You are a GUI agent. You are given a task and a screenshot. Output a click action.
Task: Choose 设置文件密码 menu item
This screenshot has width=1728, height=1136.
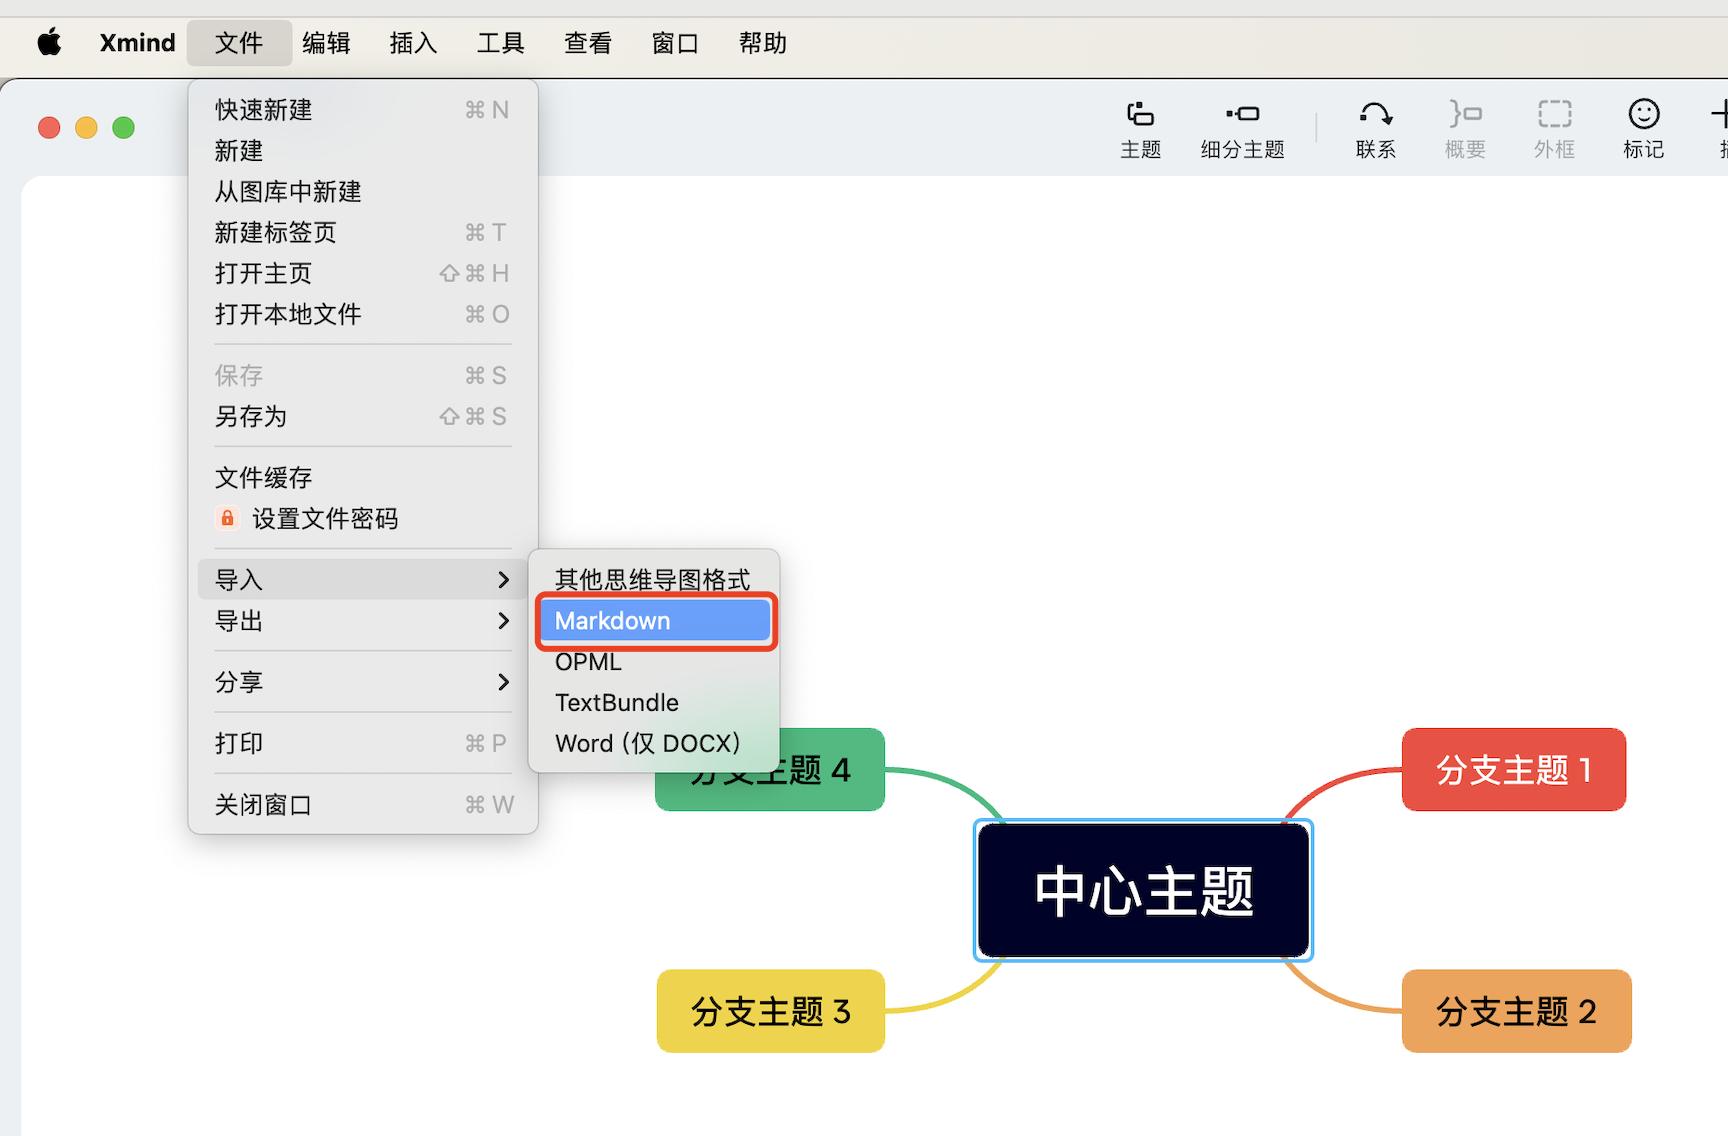[x=363, y=519]
